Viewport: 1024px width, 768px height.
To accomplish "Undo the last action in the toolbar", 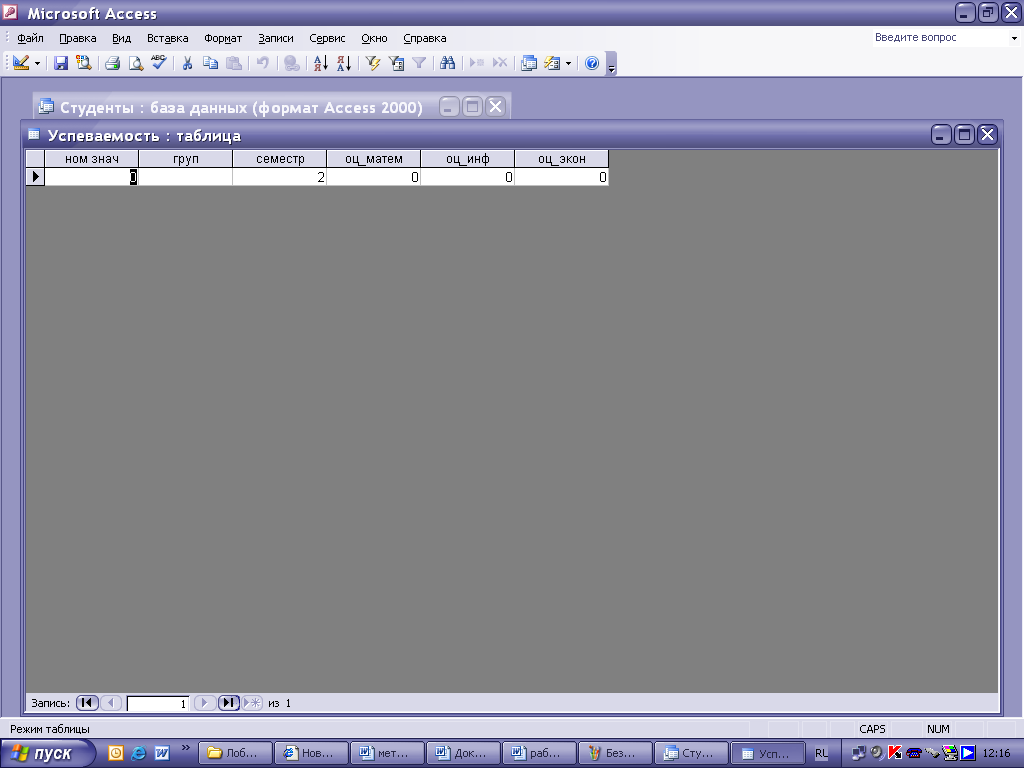I will (x=263, y=63).
